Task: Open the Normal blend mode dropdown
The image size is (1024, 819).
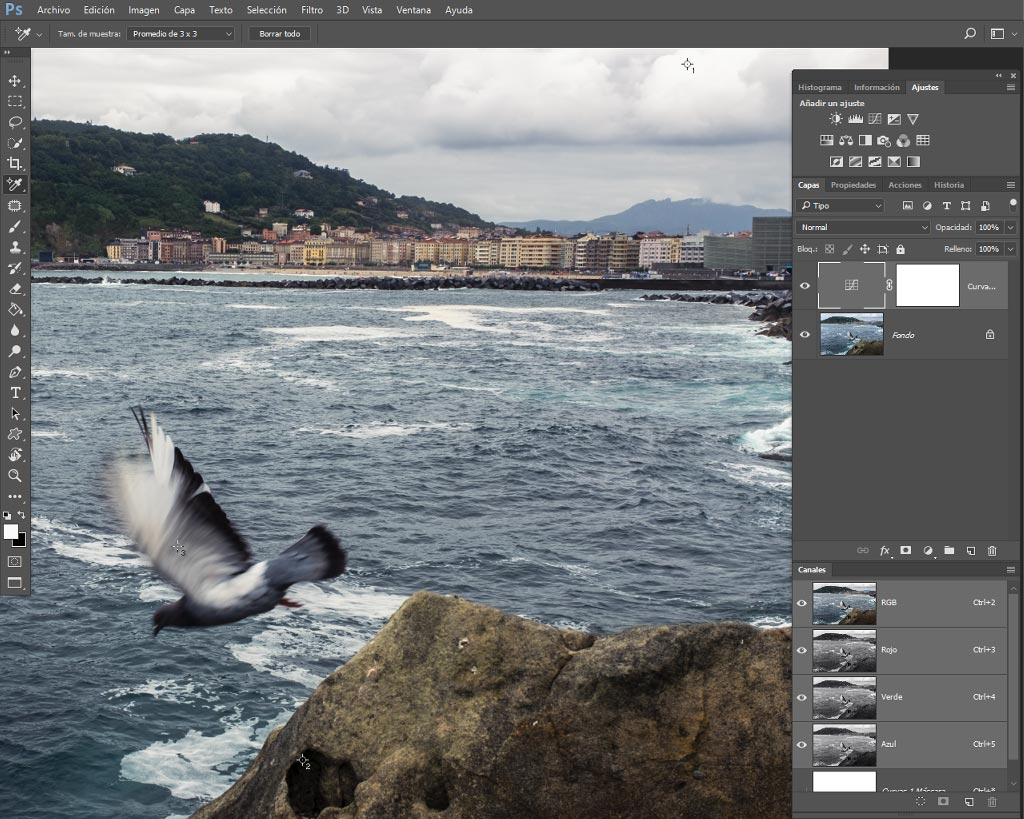Action: click(863, 227)
